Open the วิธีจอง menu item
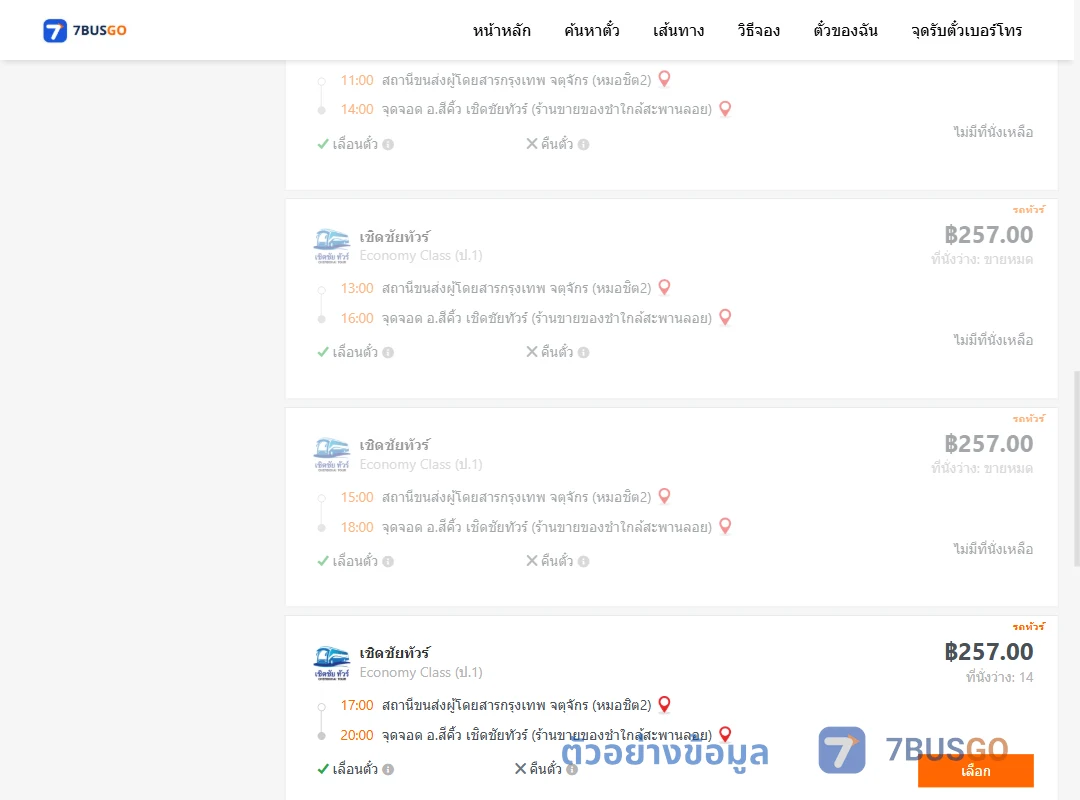 pyautogui.click(x=758, y=30)
